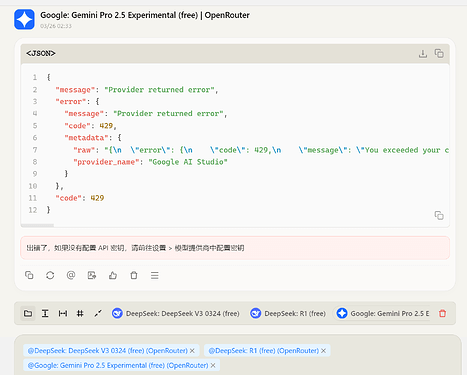Mark response useful with thumbs-up icon
The width and height of the screenshot is (467, 375).
coord(113,275)
